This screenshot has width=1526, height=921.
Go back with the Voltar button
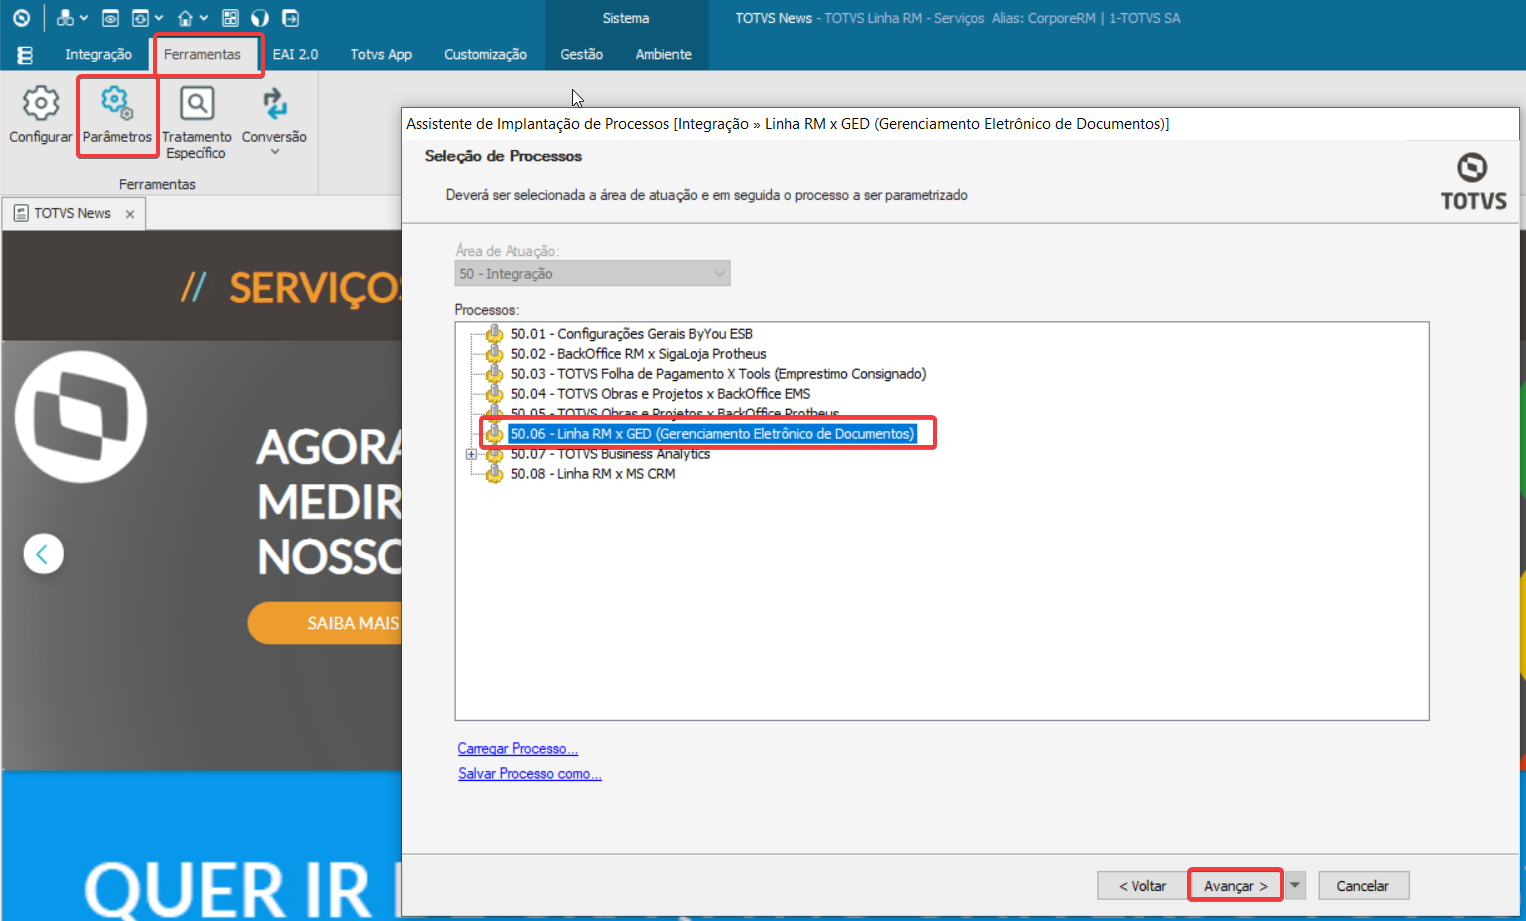(x=1142, y=886)
